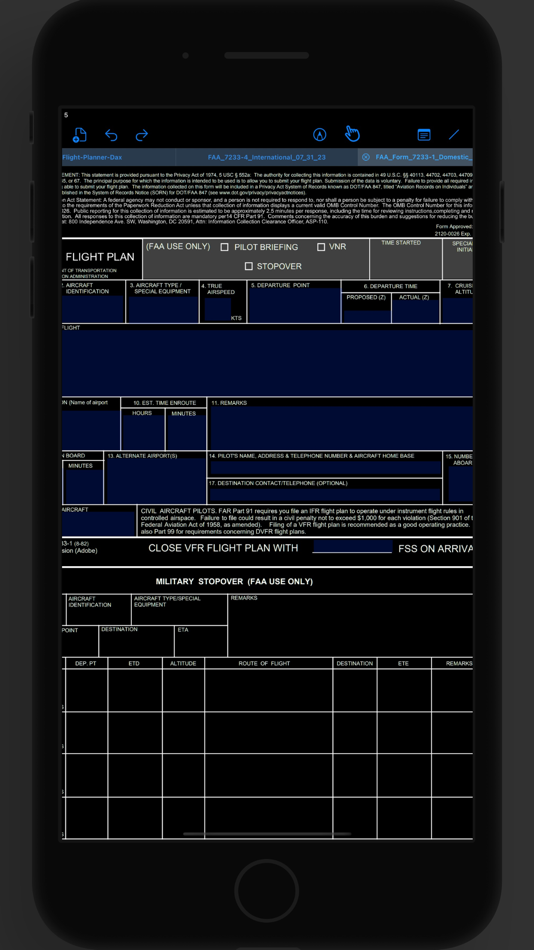This screenshot has height=950, width=534.
Task: Switch to Flight-Planner-Dax tab
Action: click(92, 157)
